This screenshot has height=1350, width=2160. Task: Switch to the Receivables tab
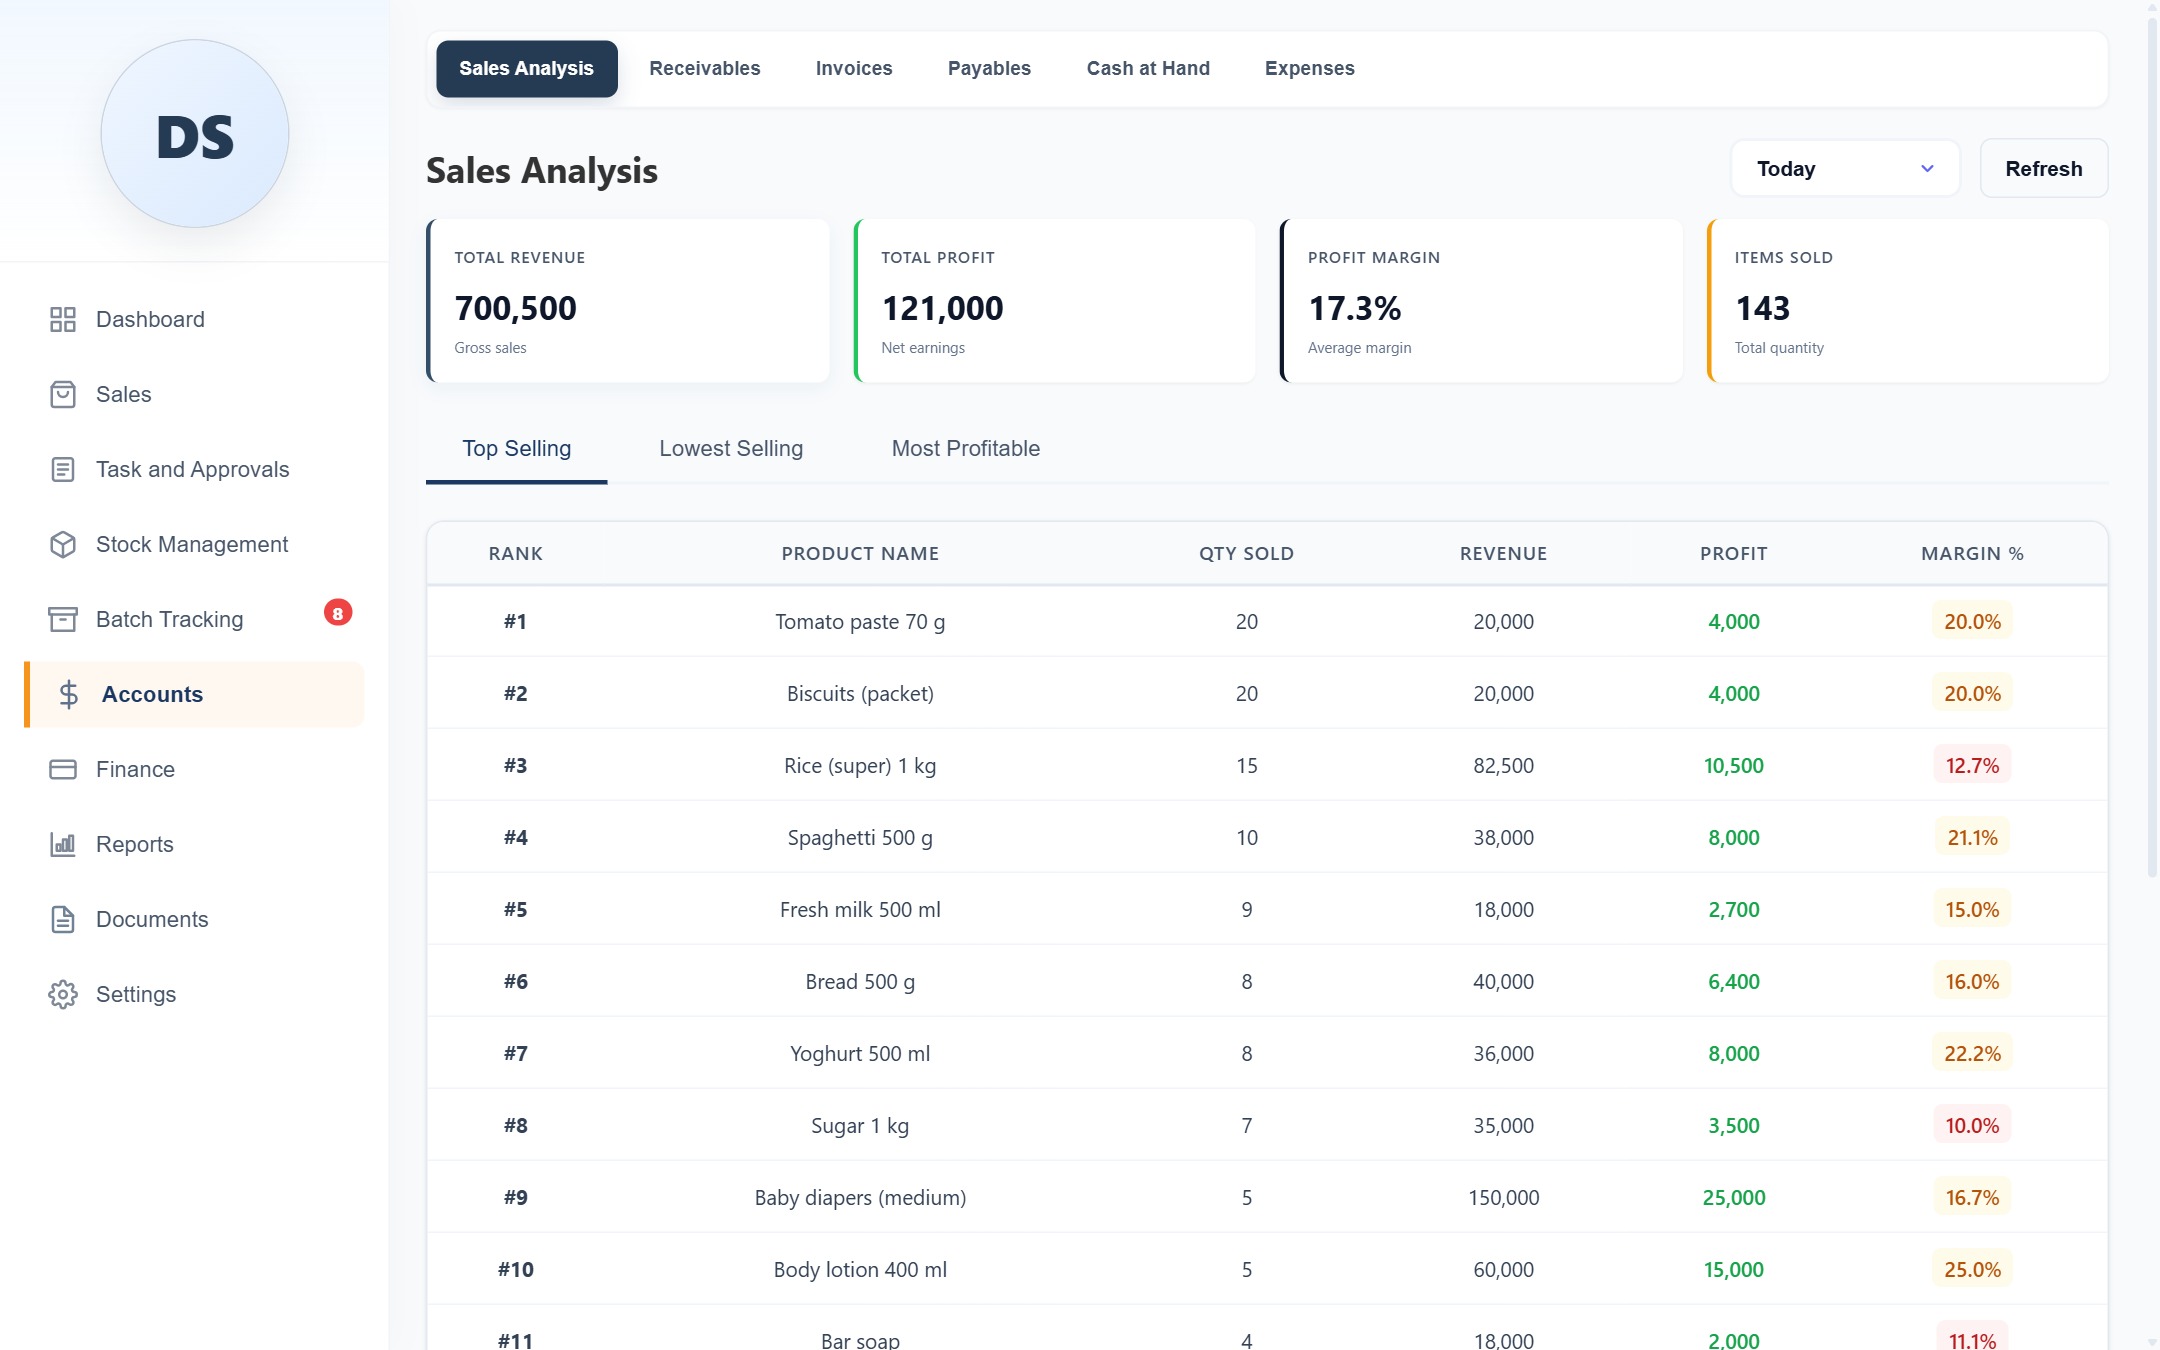704,68
